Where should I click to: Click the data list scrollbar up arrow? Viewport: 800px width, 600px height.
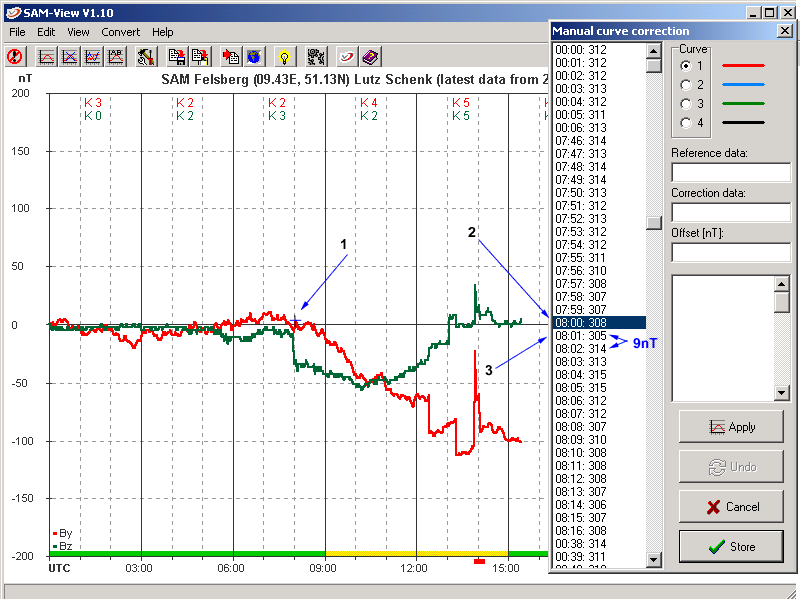click(x=654, y=51)
